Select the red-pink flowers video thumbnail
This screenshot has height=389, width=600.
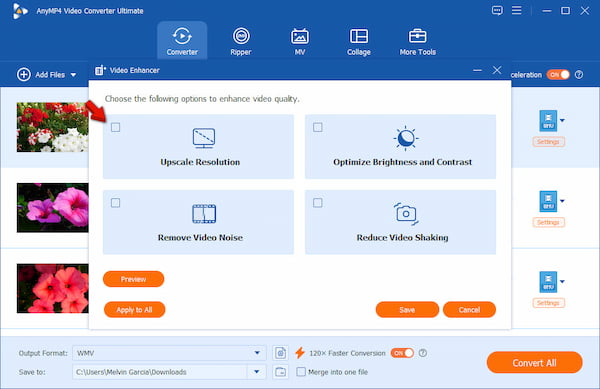52,288
